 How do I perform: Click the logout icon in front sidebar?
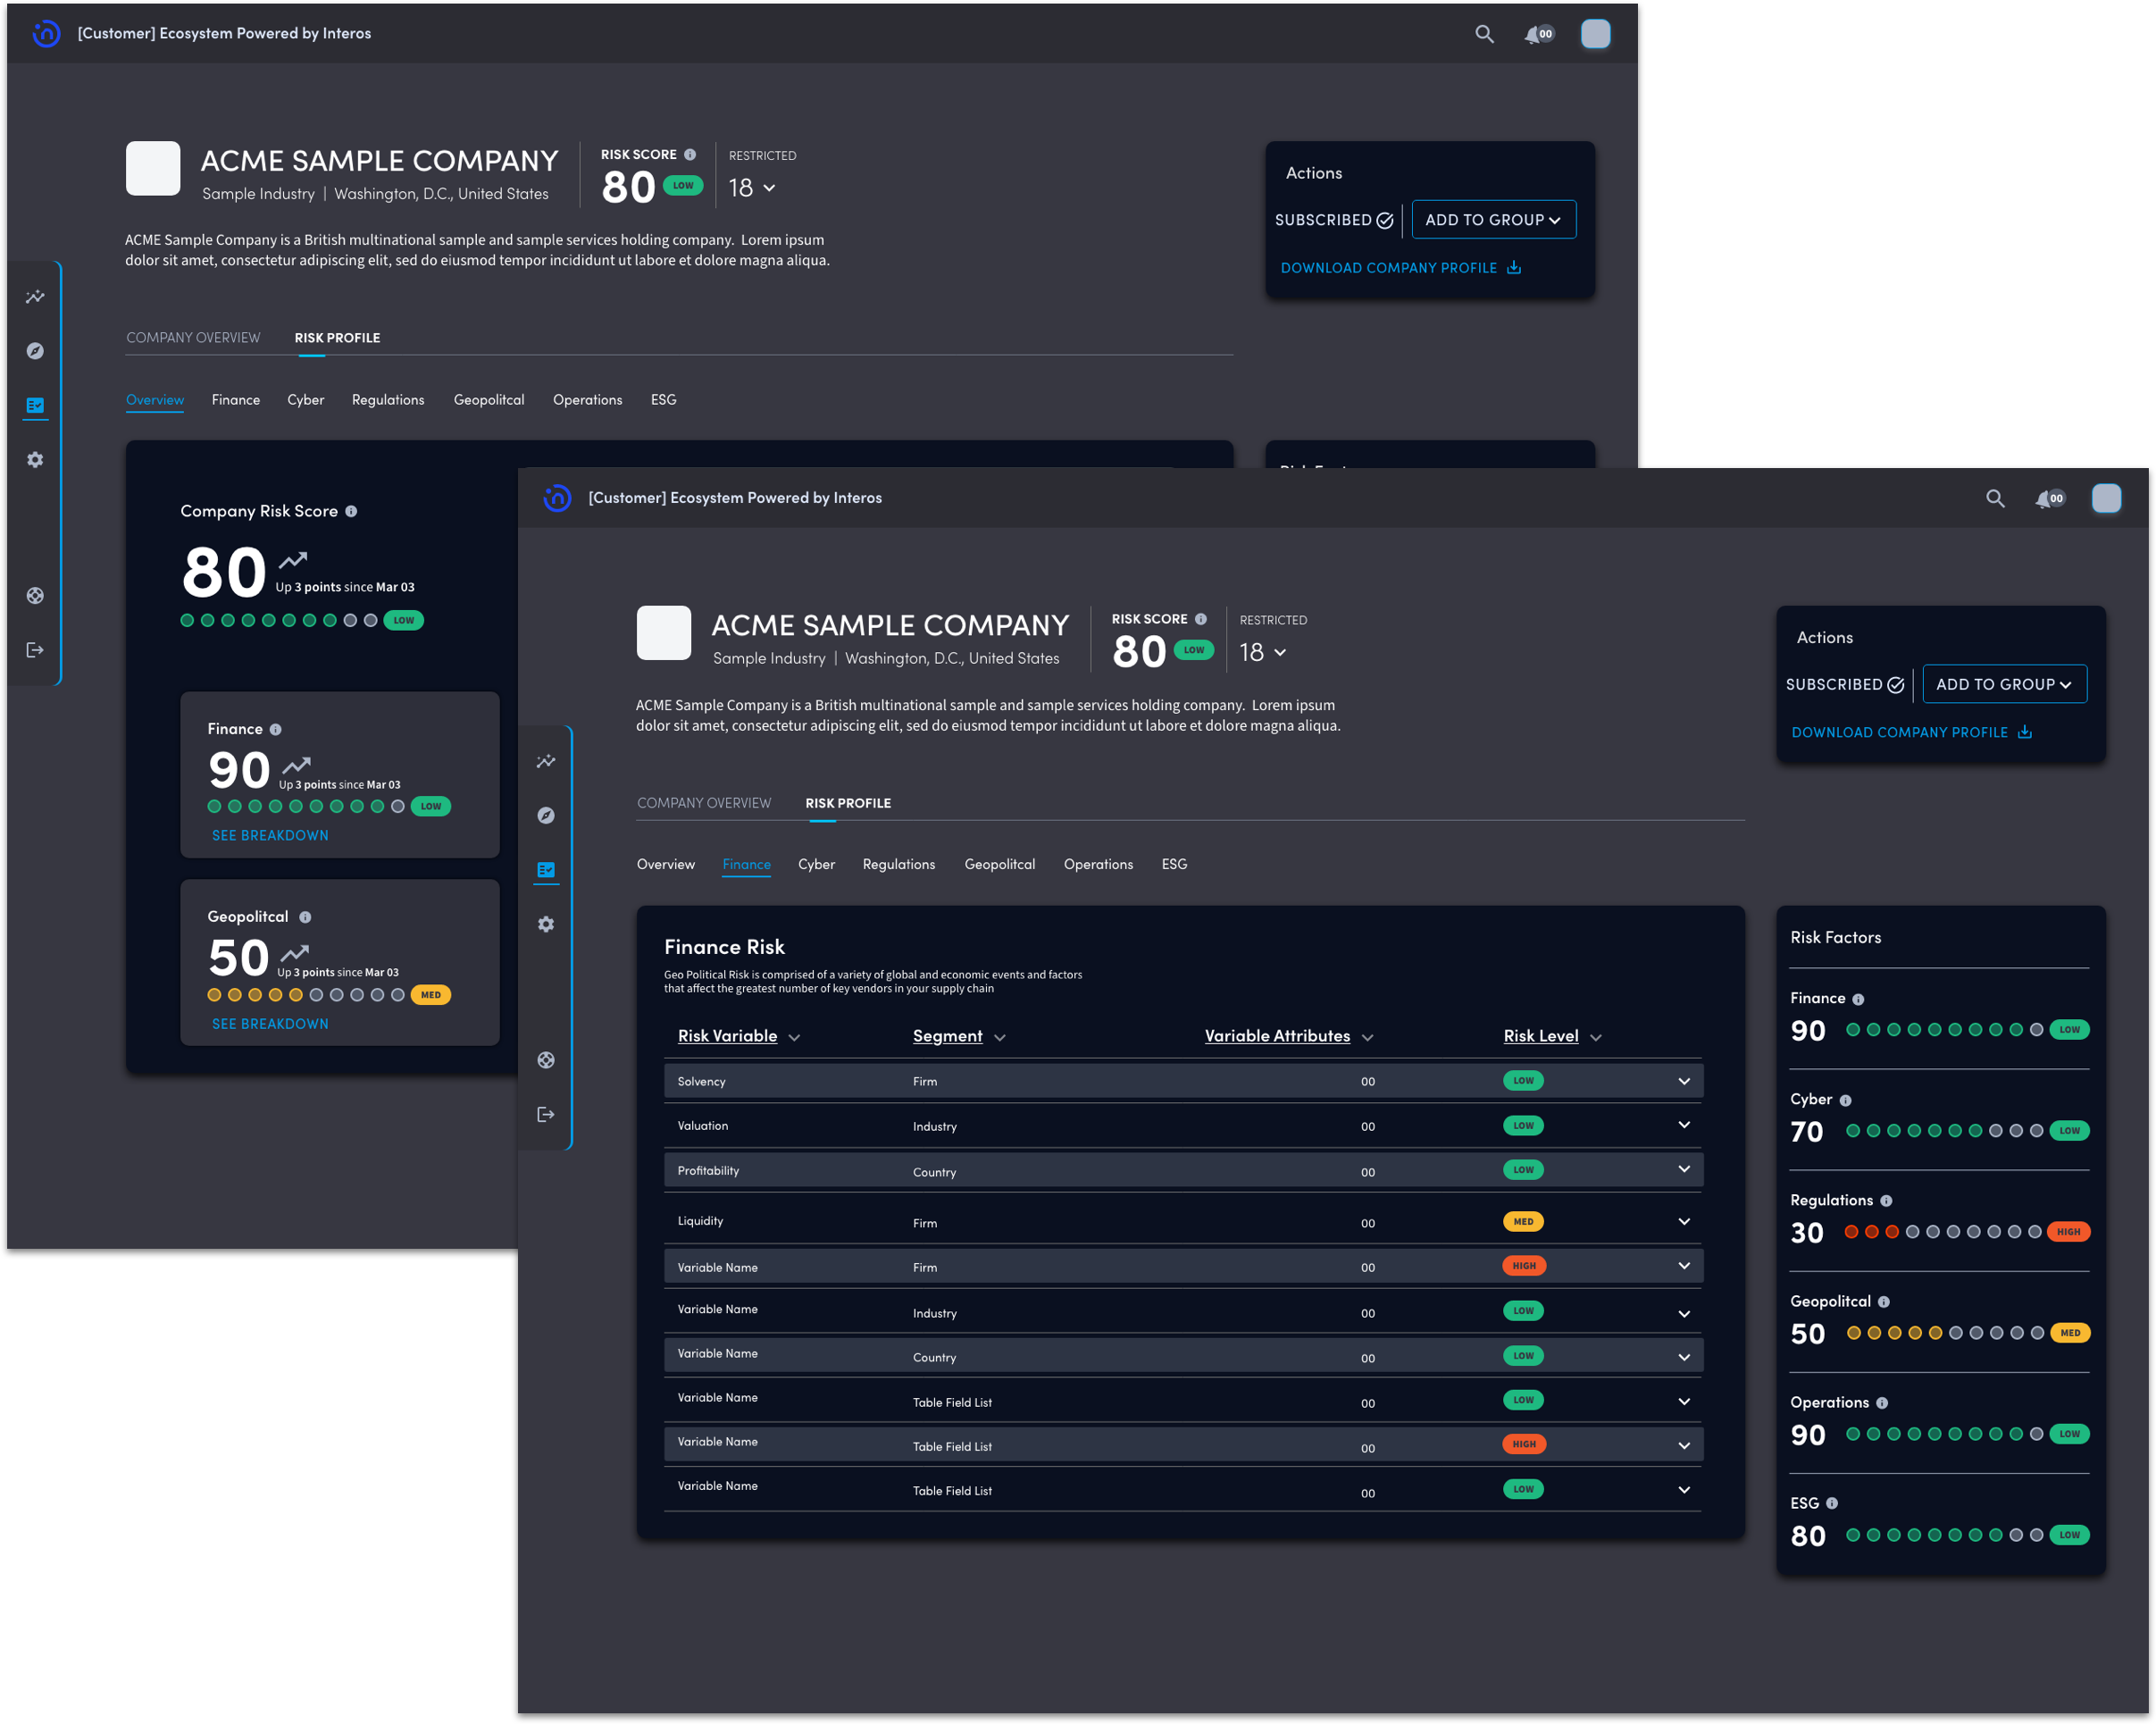(546, 1114)
